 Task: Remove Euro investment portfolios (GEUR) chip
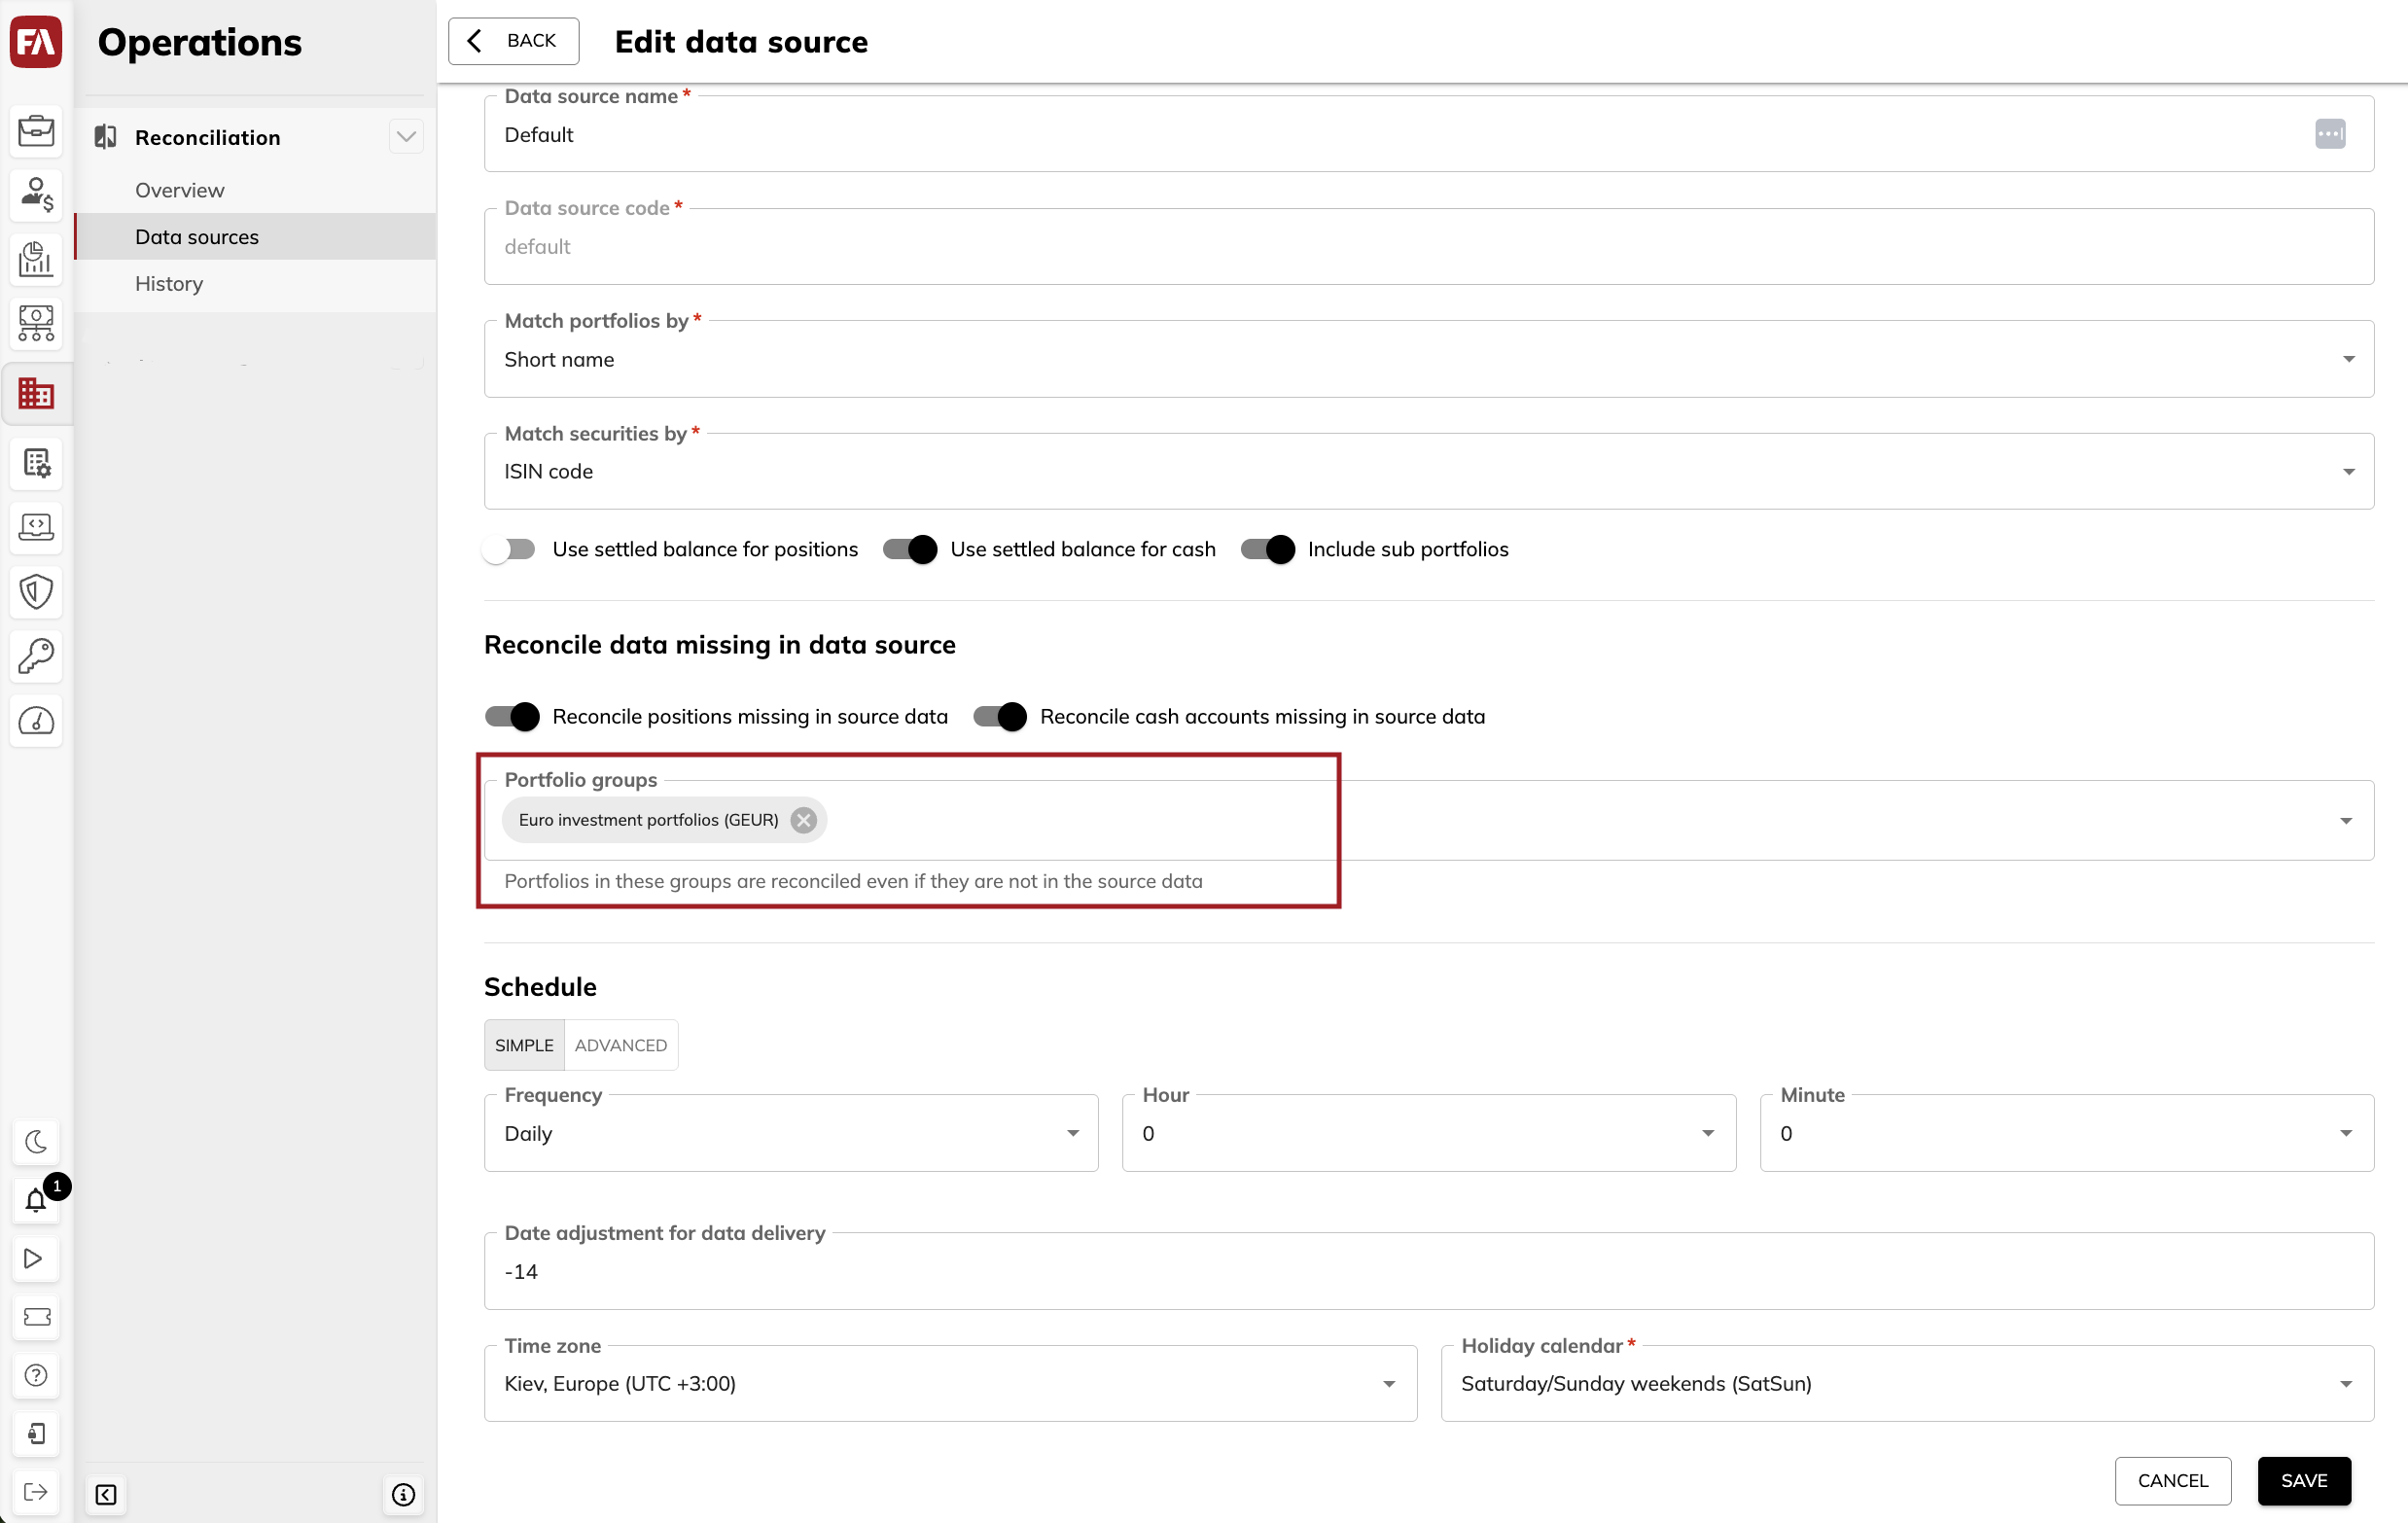803,820
